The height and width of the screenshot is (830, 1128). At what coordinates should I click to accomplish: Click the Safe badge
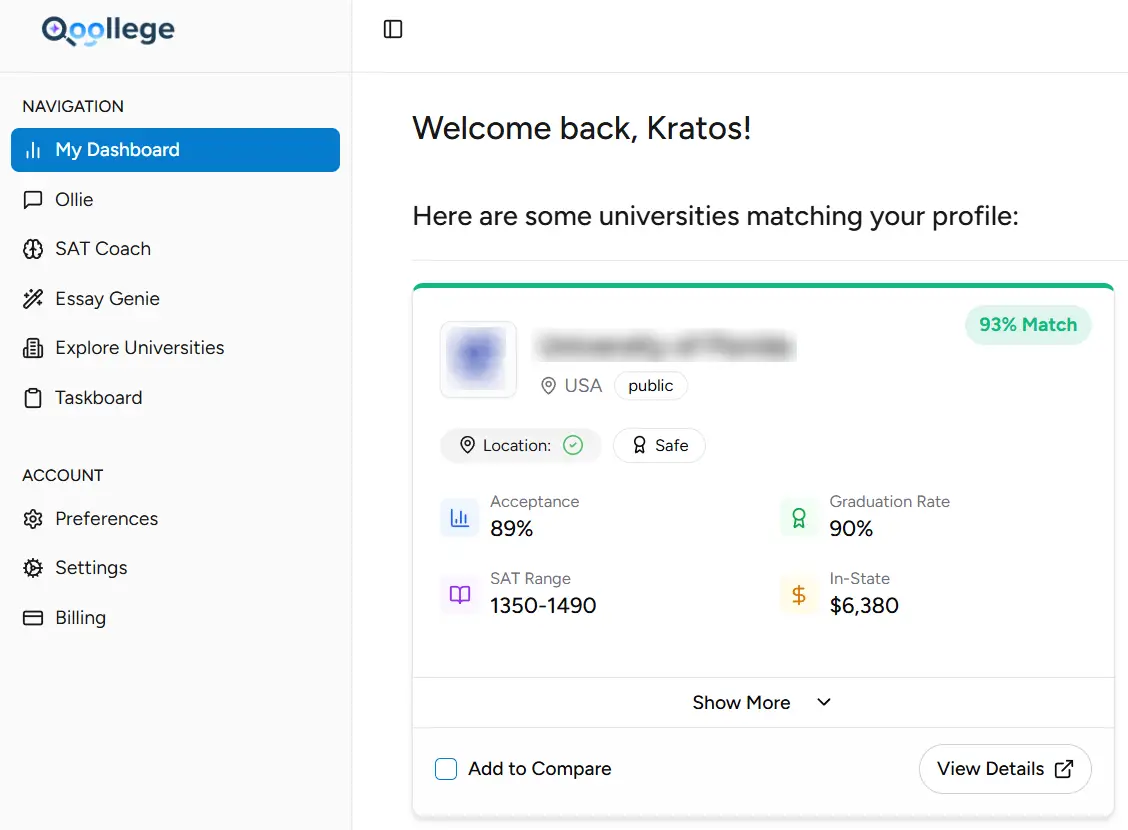coord(659,446)
